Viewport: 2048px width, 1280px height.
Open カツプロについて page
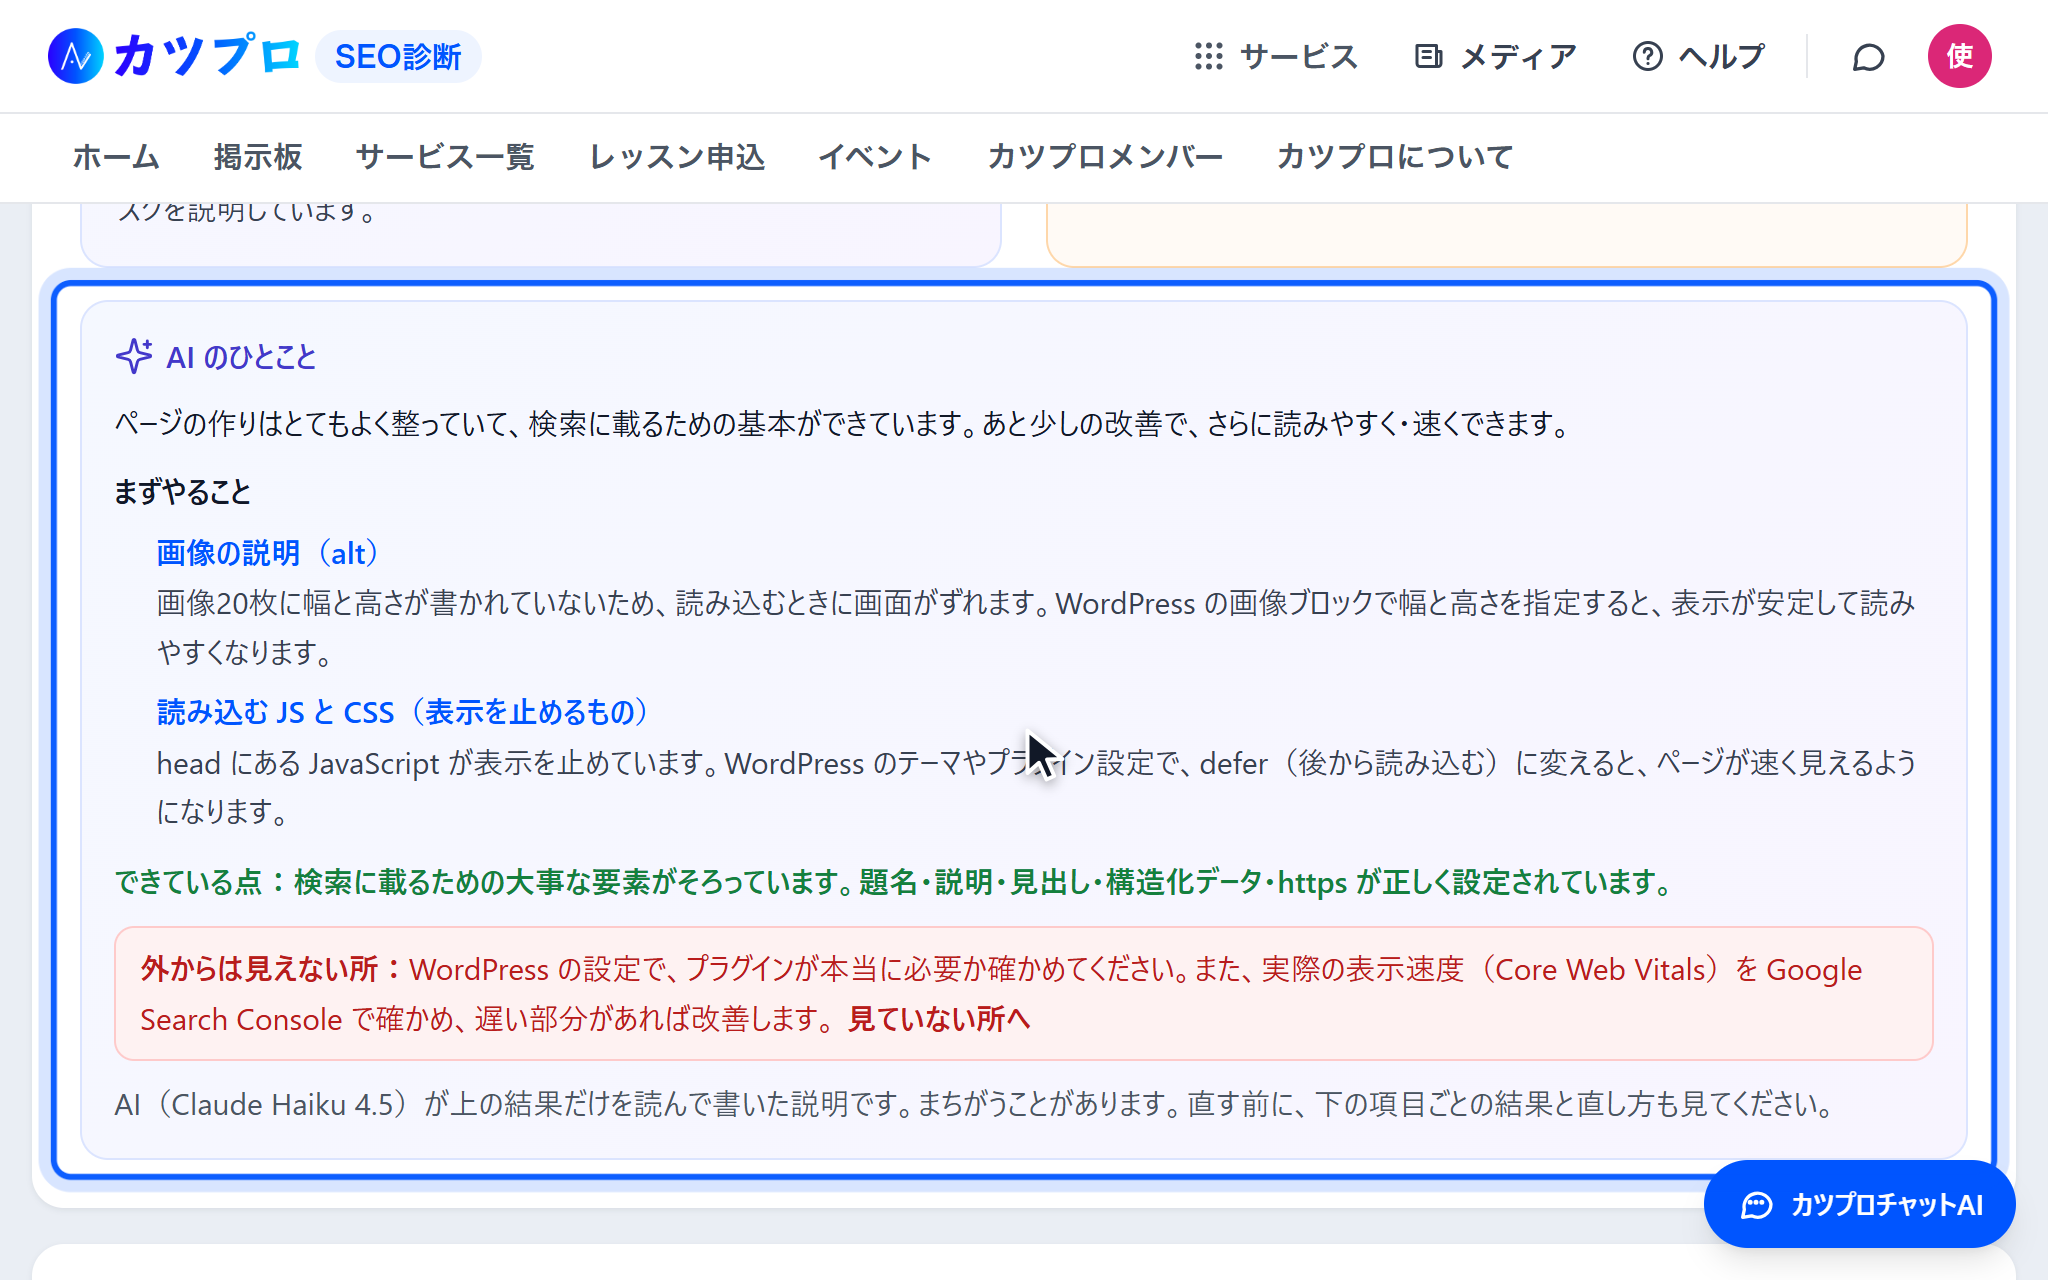point(1395,157)
